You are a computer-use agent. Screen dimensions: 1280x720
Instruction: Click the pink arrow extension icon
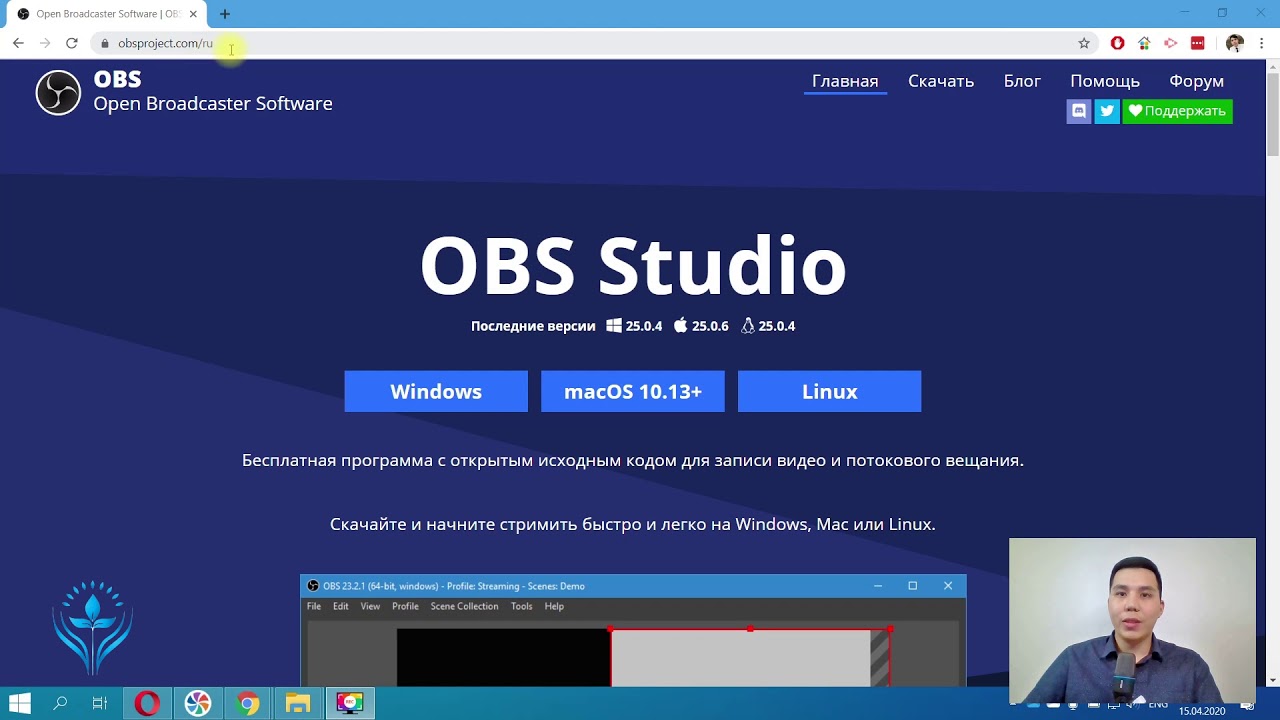tap(1171, 43)
